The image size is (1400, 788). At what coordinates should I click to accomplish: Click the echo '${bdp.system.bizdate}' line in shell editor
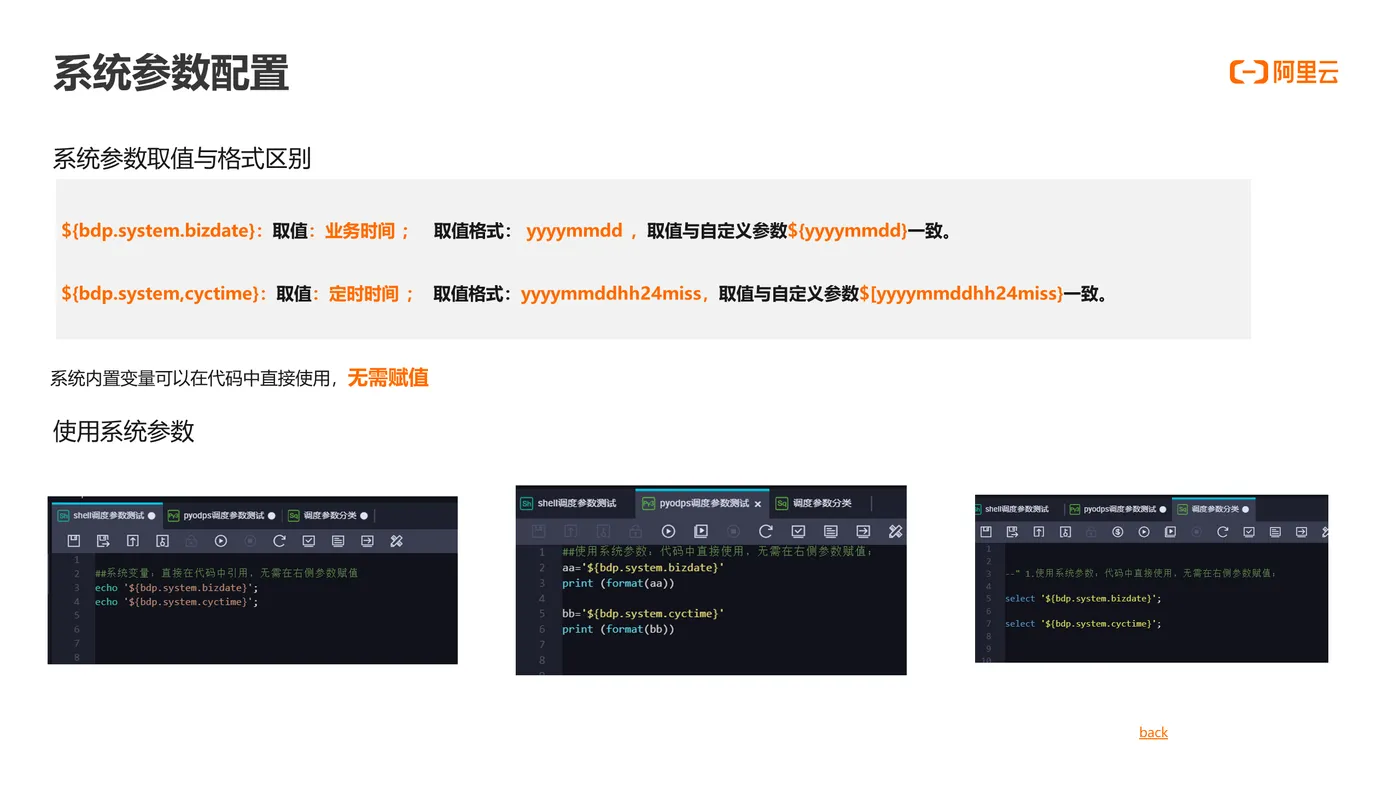click(177, 588)
